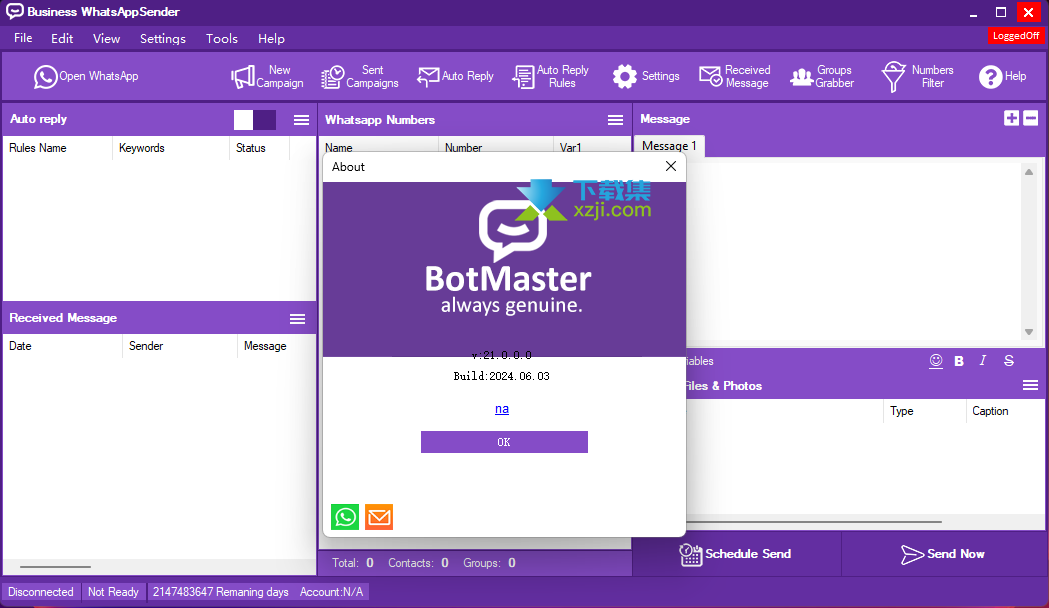Click the Files & Photos horizontal scrollbar
The width and height of the screenshot is (1049, 608).
[814, 521]
